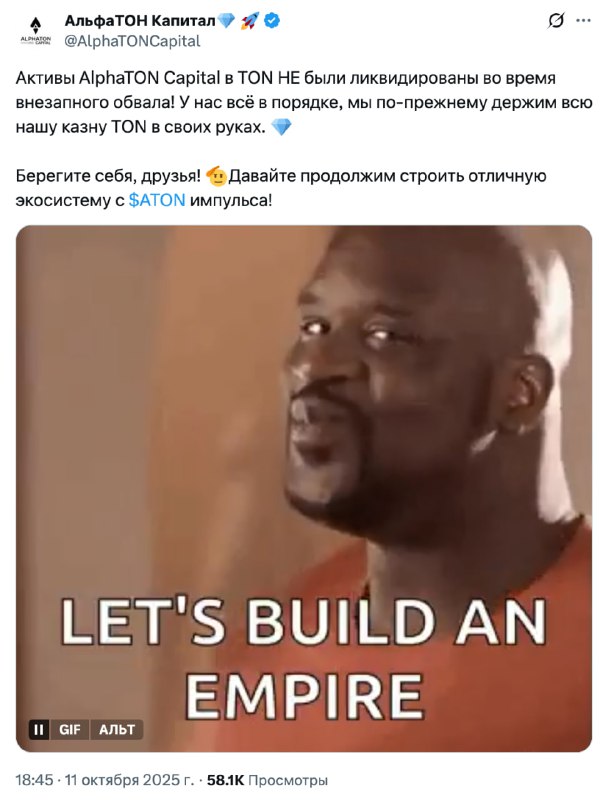
Task: Open the AlphaTON Capital profile avatar
Action: [35, 31]
